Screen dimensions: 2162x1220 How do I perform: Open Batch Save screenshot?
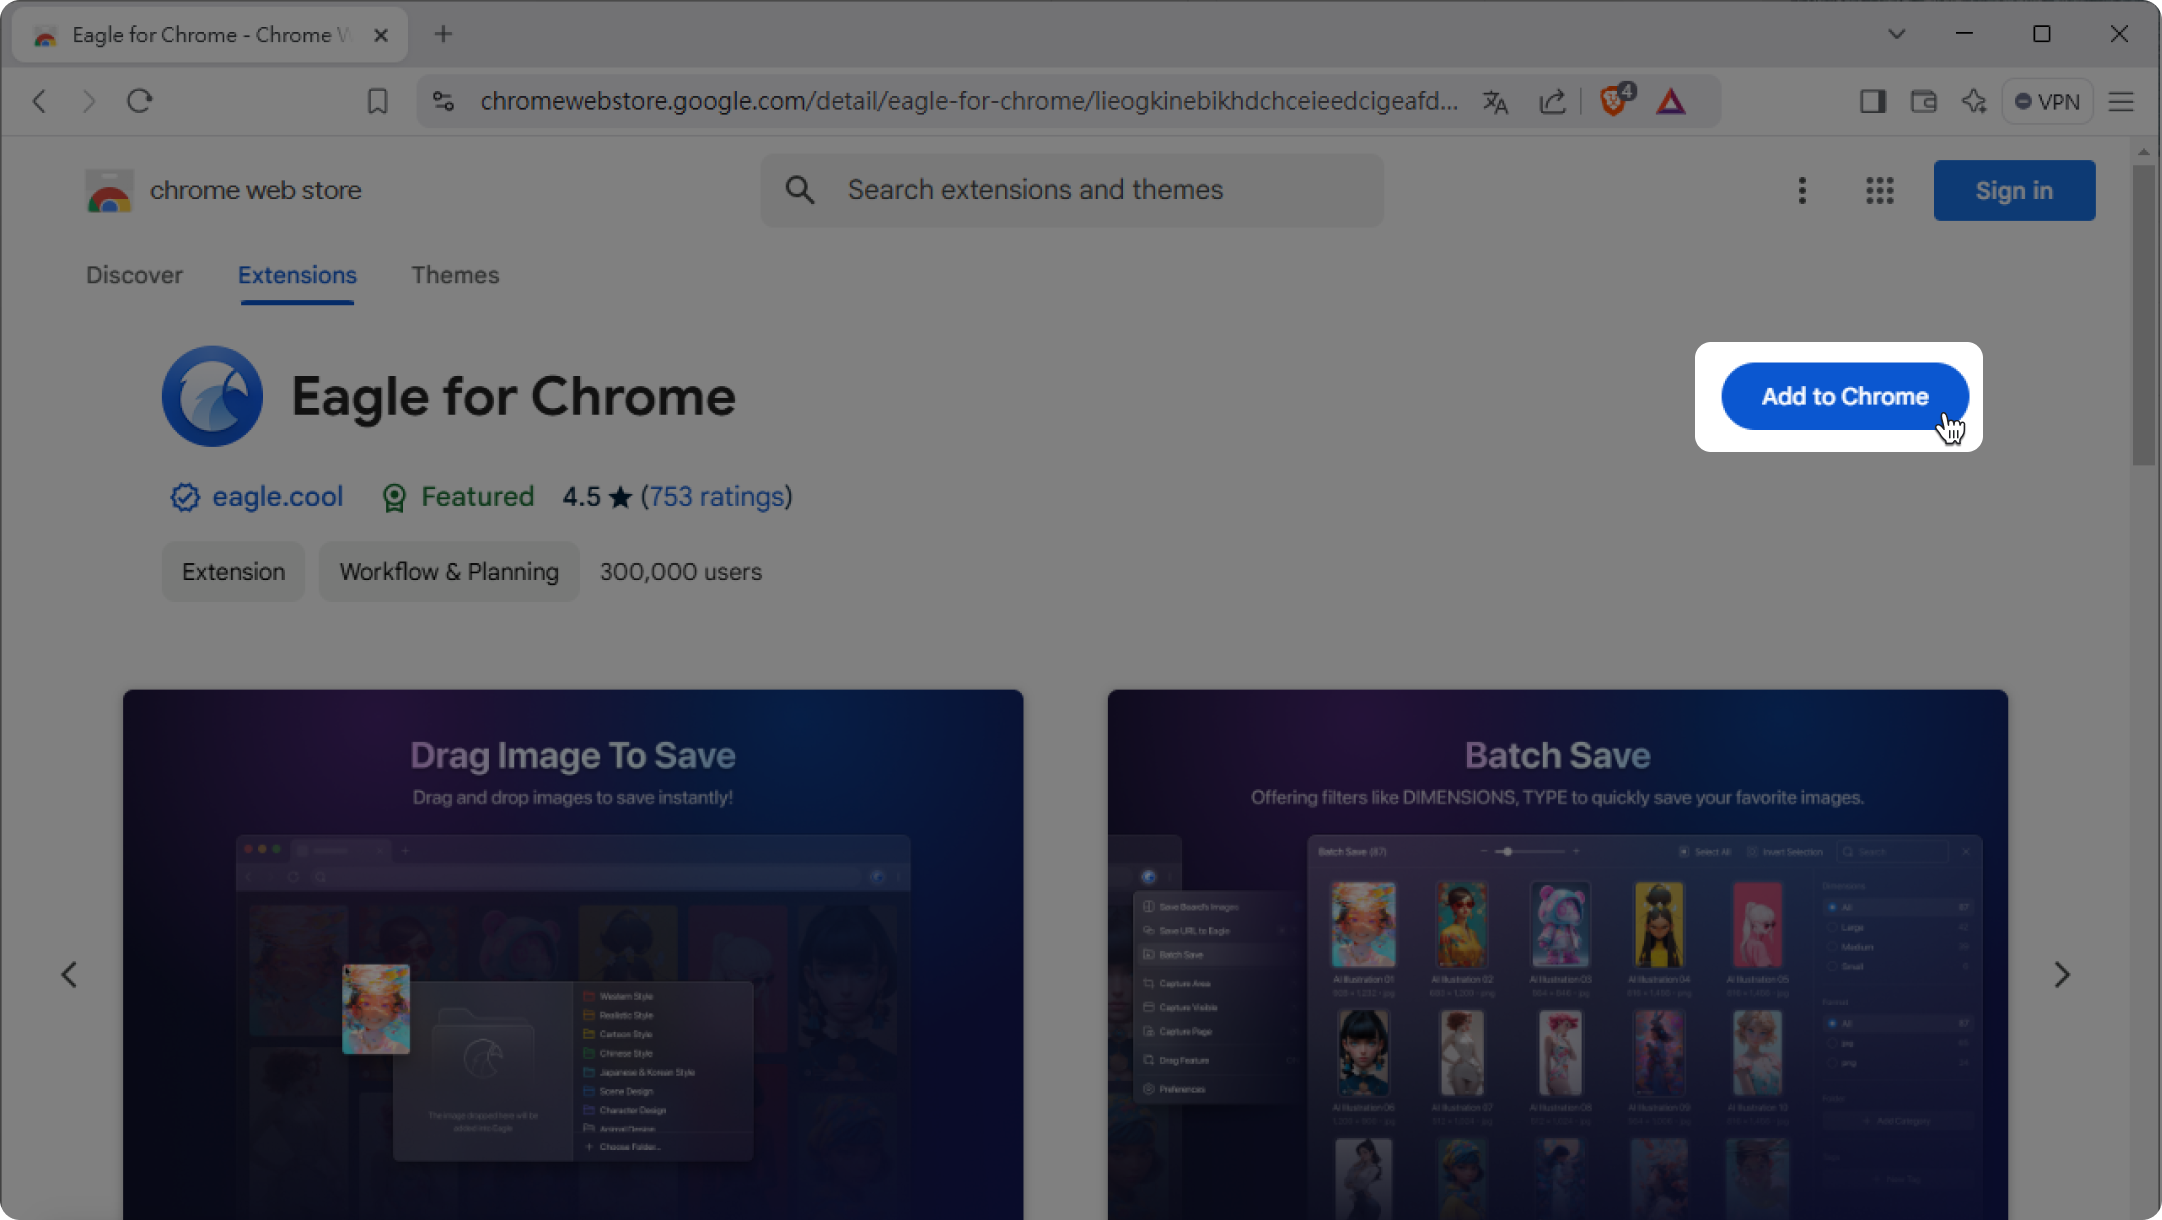(x=1557, y=954)
